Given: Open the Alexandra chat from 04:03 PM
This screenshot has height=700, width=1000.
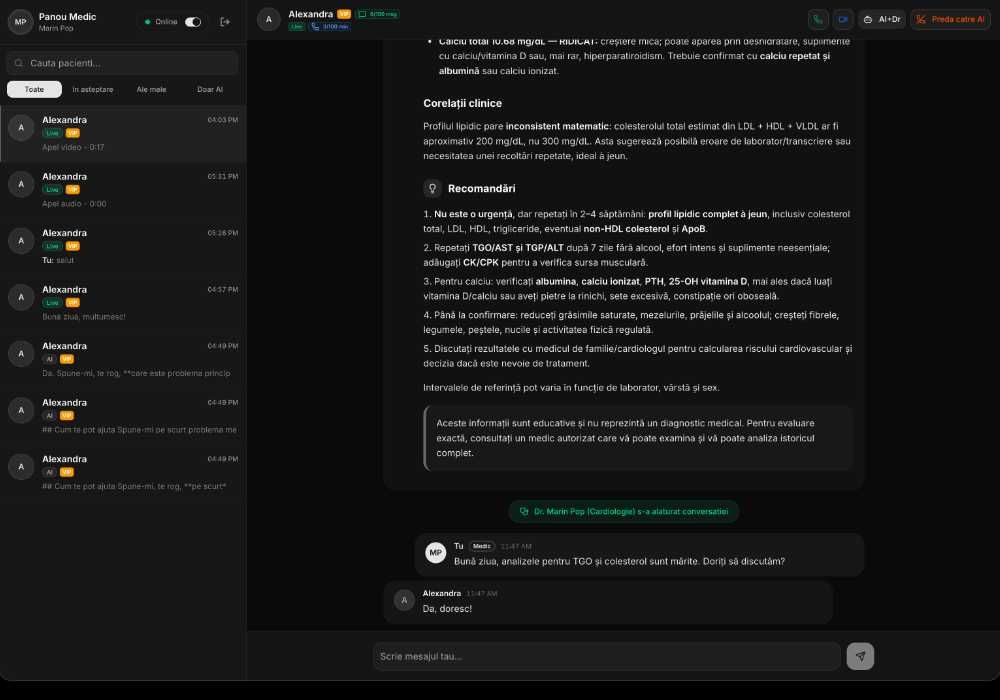Looking at the screenshot, I should pos(123,133).
